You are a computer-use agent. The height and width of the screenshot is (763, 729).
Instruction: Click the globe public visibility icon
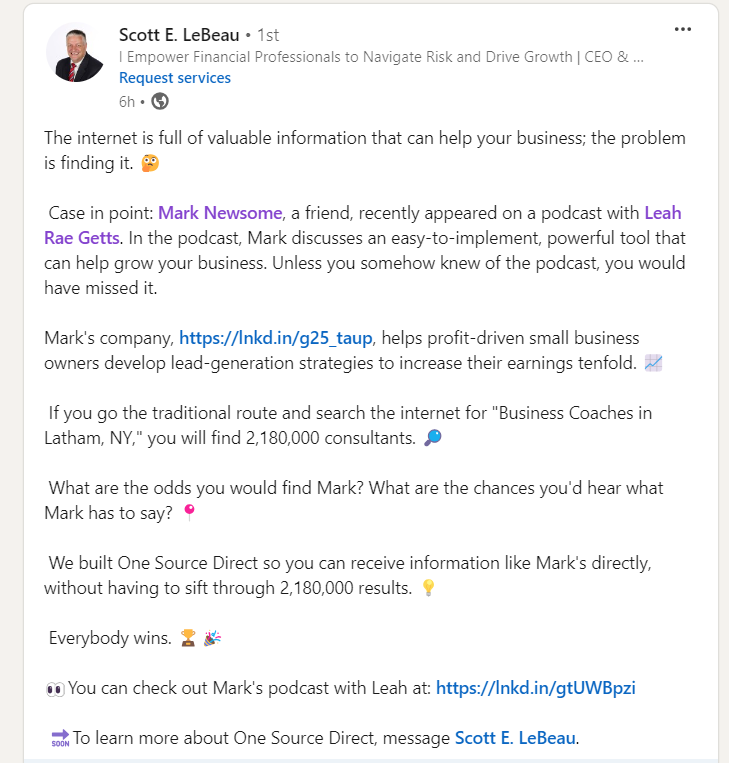pos(160,101)
